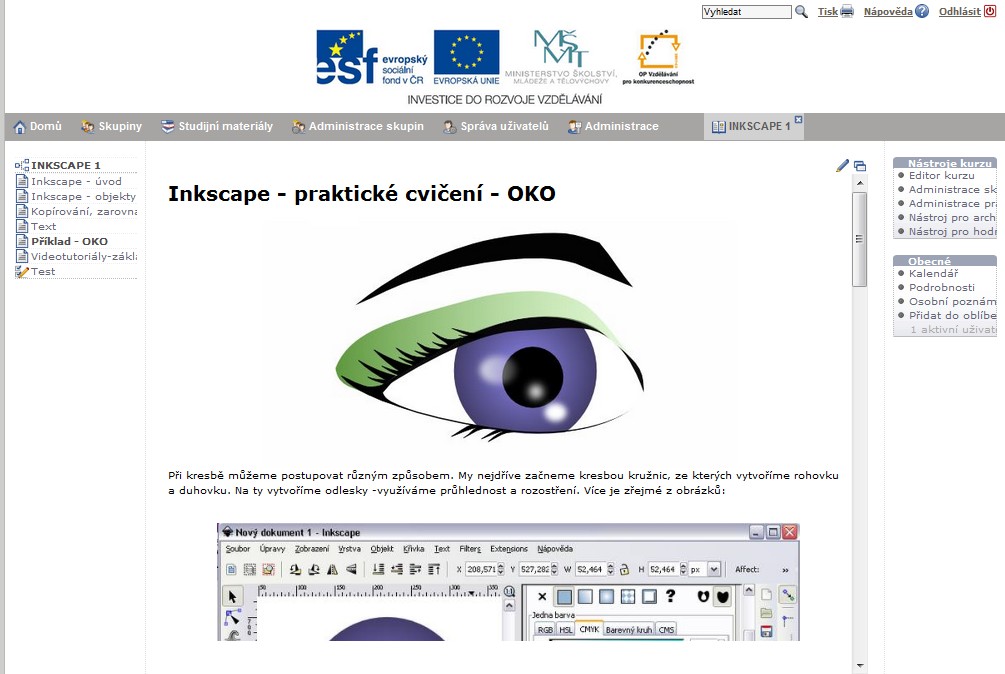This screenshot has width=1005, height=674.
Task: Open the 'Nástroj pro hod…' link
Action: [952, 232]
